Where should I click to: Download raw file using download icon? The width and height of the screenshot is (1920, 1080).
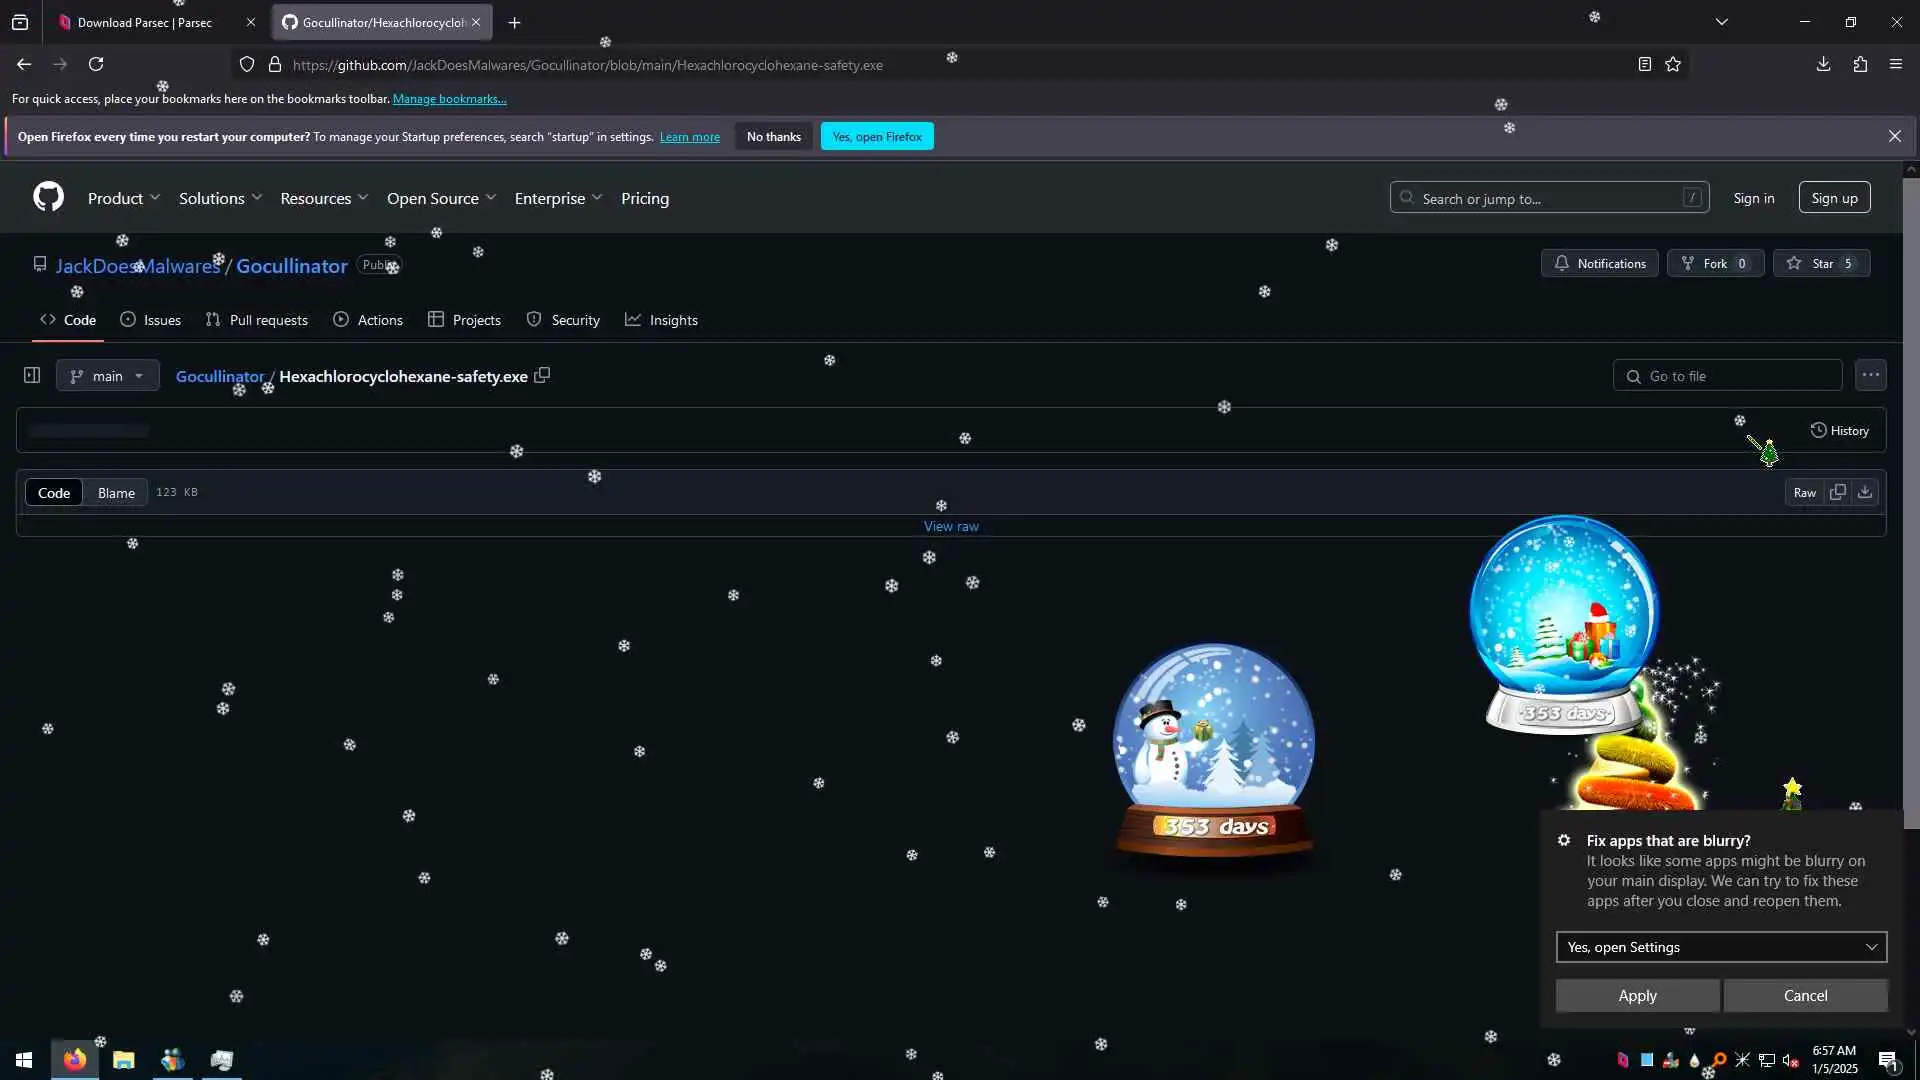[1865, 492]
